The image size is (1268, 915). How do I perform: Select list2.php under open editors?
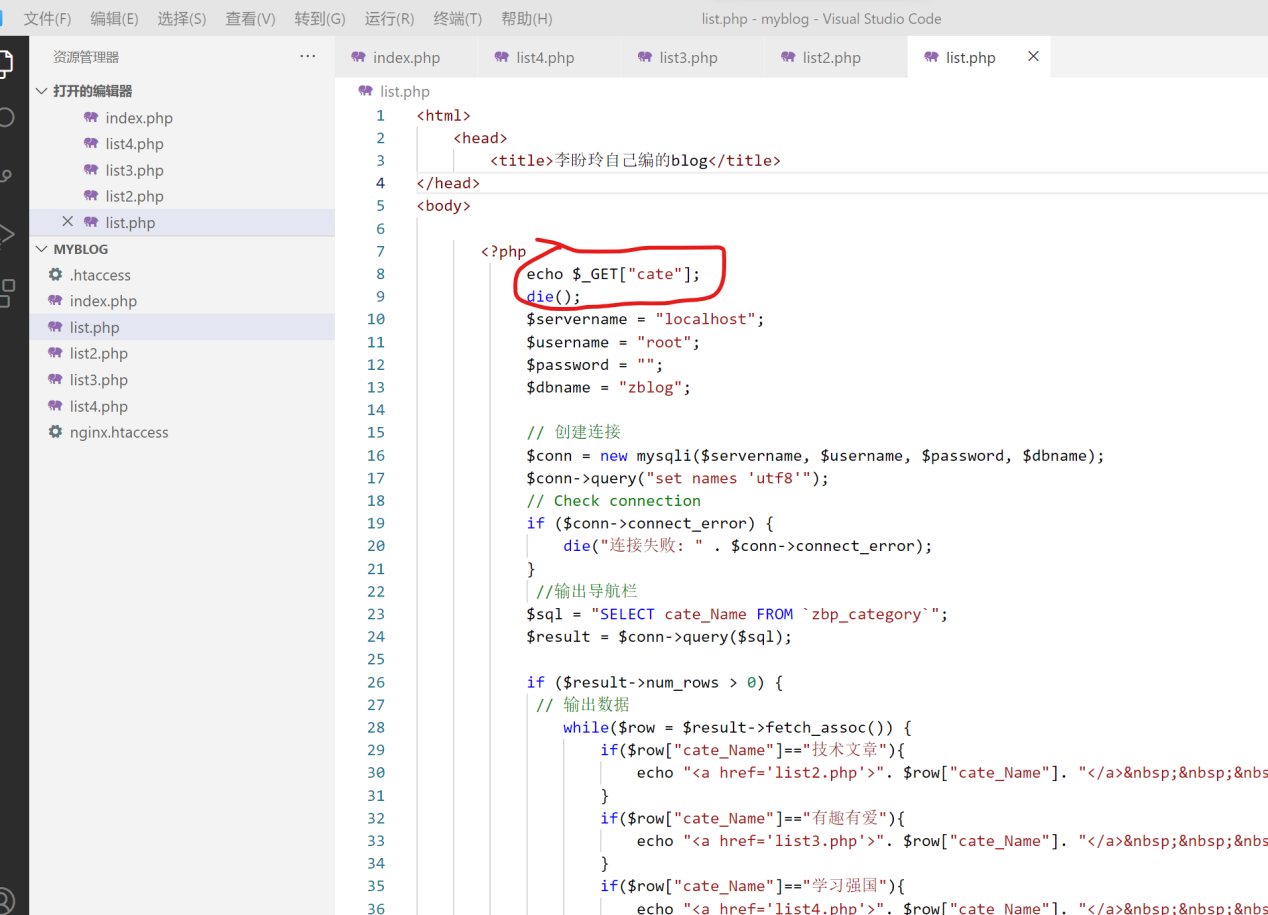point(134,196)
